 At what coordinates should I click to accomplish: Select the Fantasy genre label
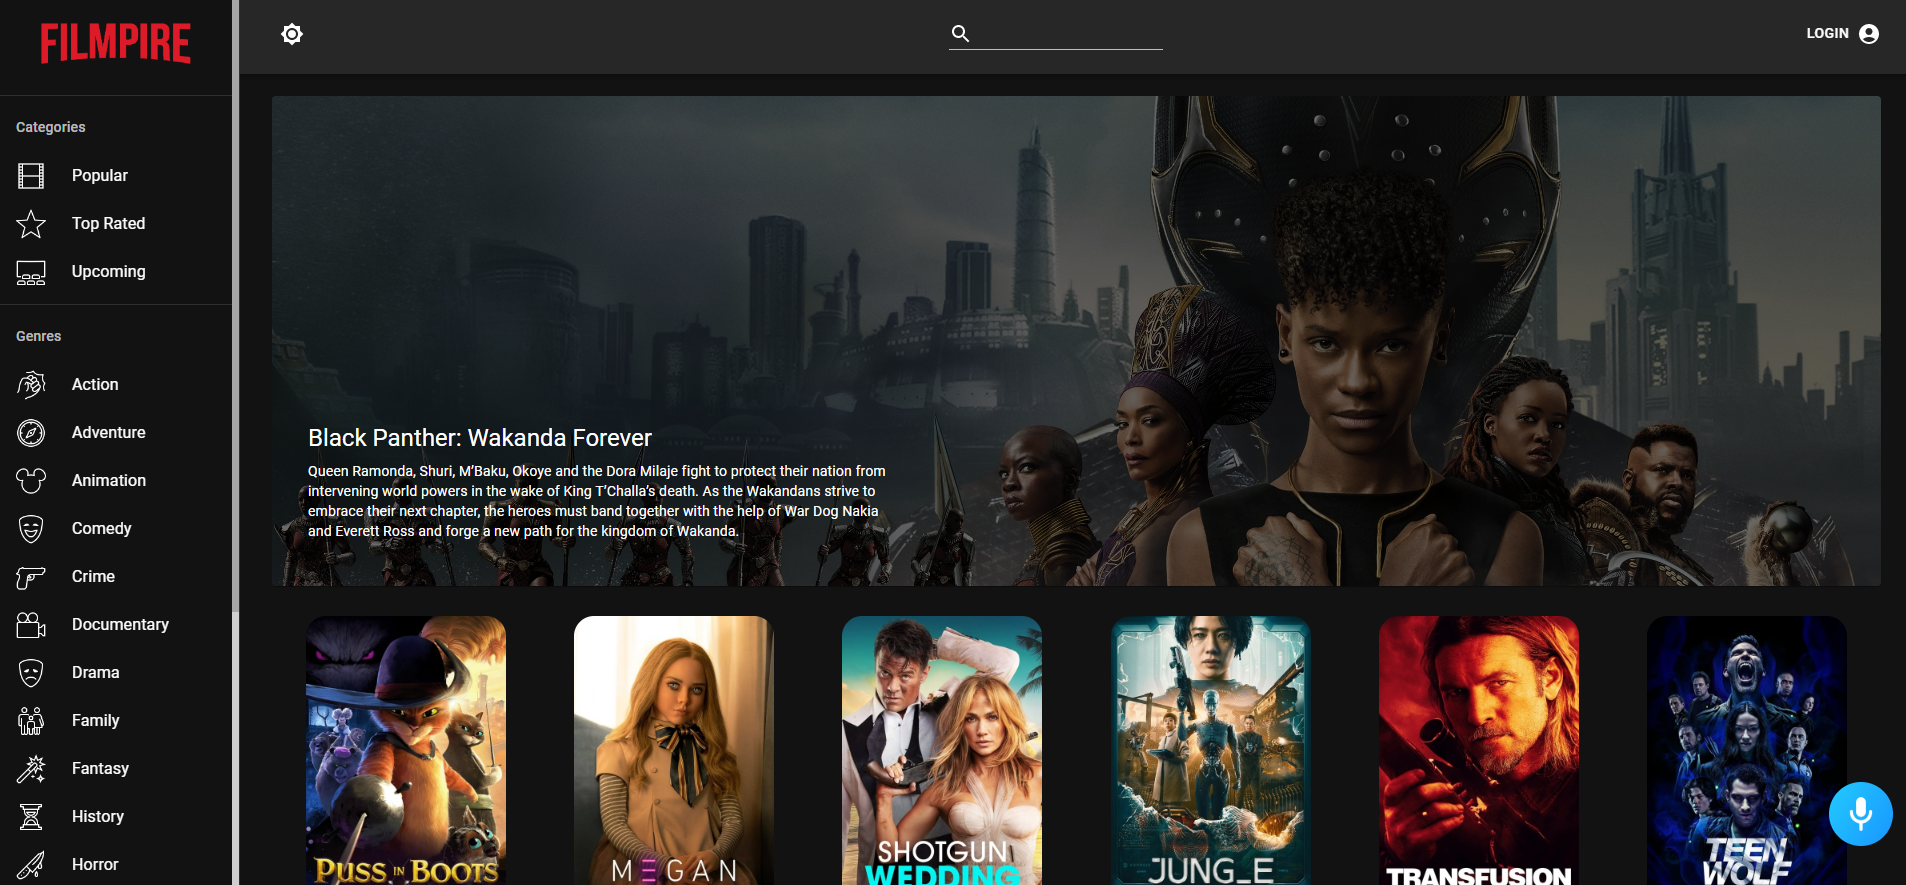pyautogui.click(x=100, y=768)
